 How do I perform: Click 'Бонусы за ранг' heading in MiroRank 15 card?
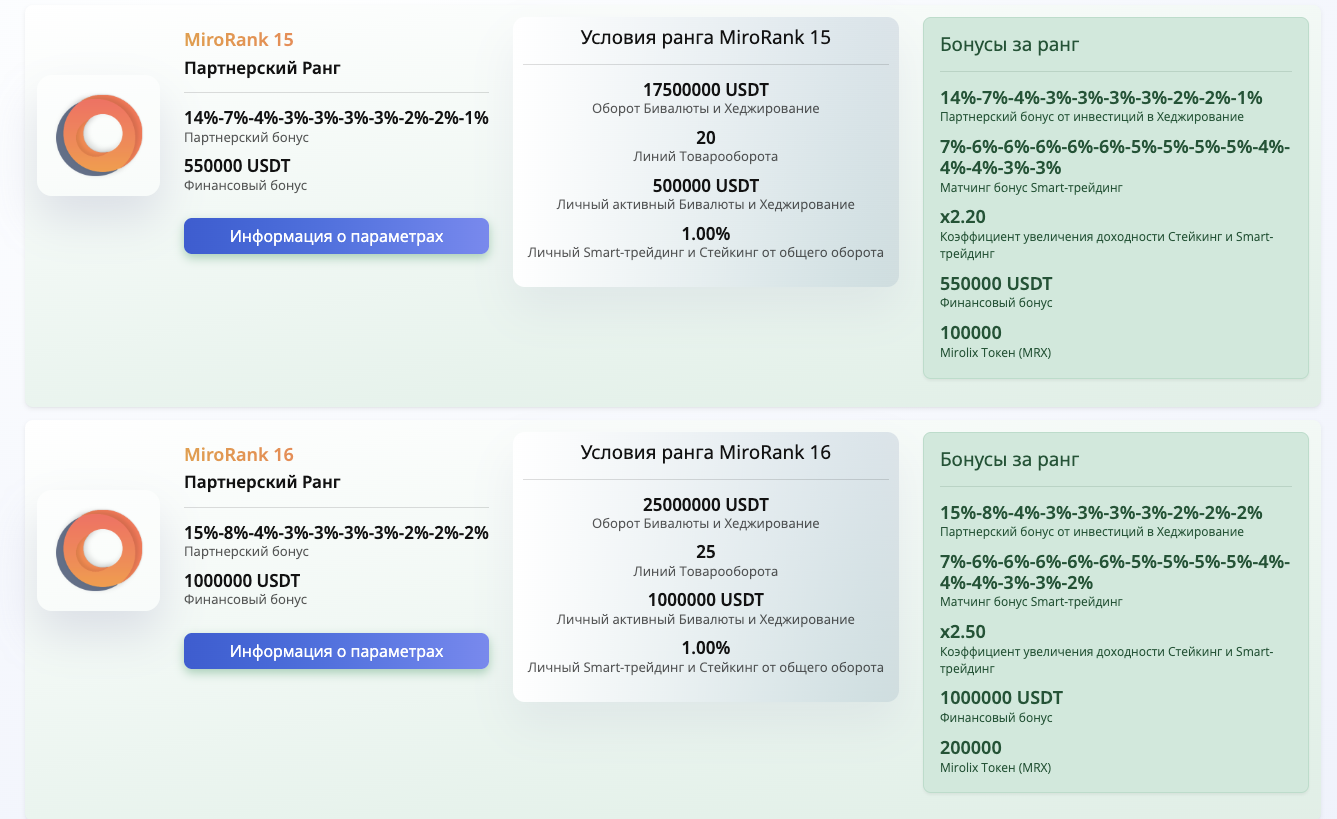pyautogui.click(x=1009, y=44)
